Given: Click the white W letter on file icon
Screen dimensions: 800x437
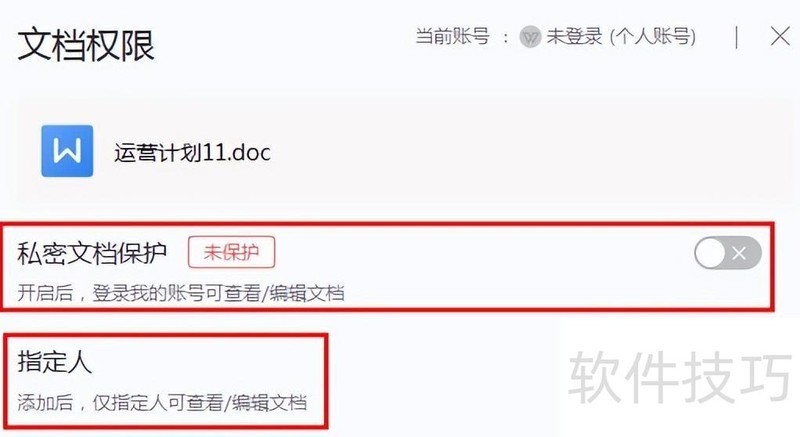Looking at the screenshot, I should (67, 151).
